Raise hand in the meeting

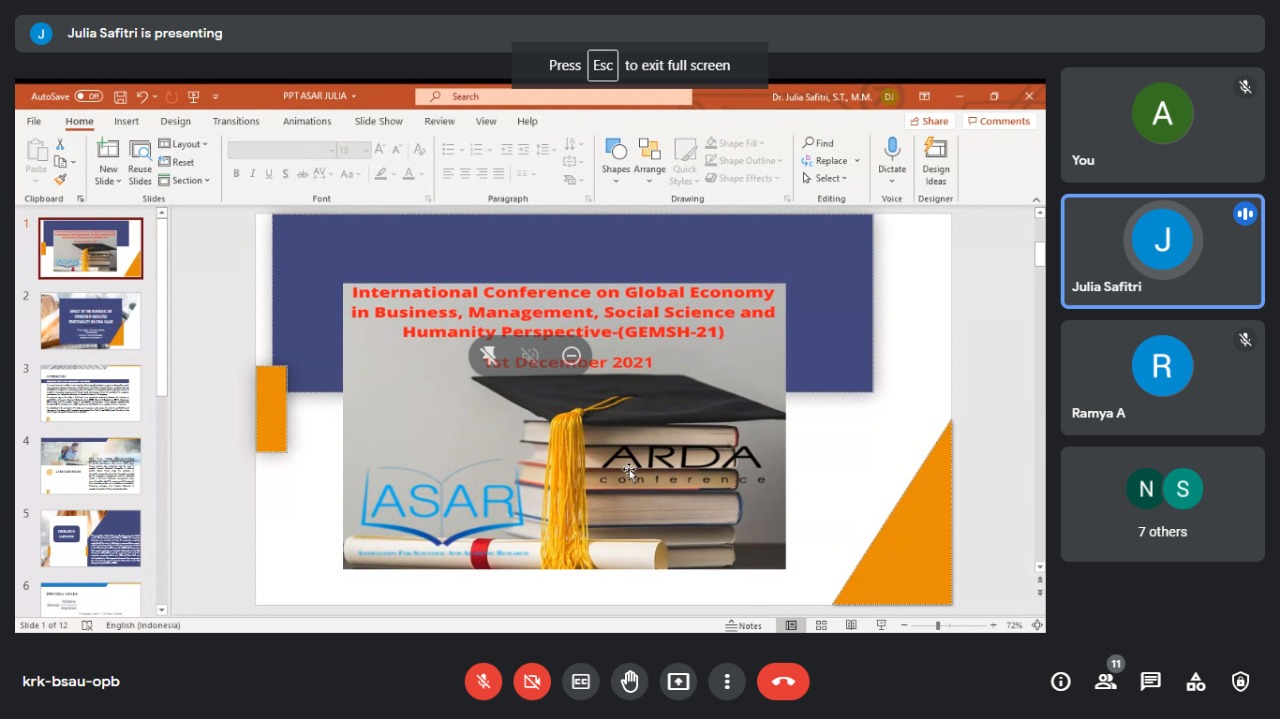[x=630, y=682]
